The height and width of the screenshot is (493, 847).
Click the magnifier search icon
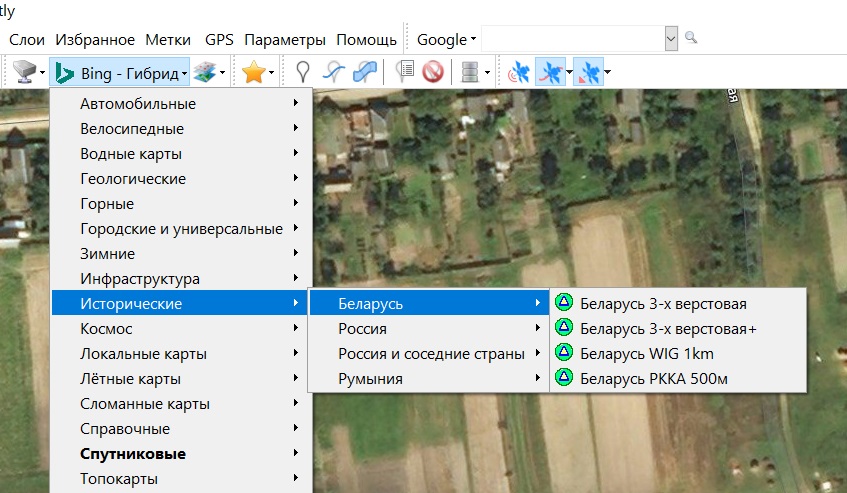[690, 39]
